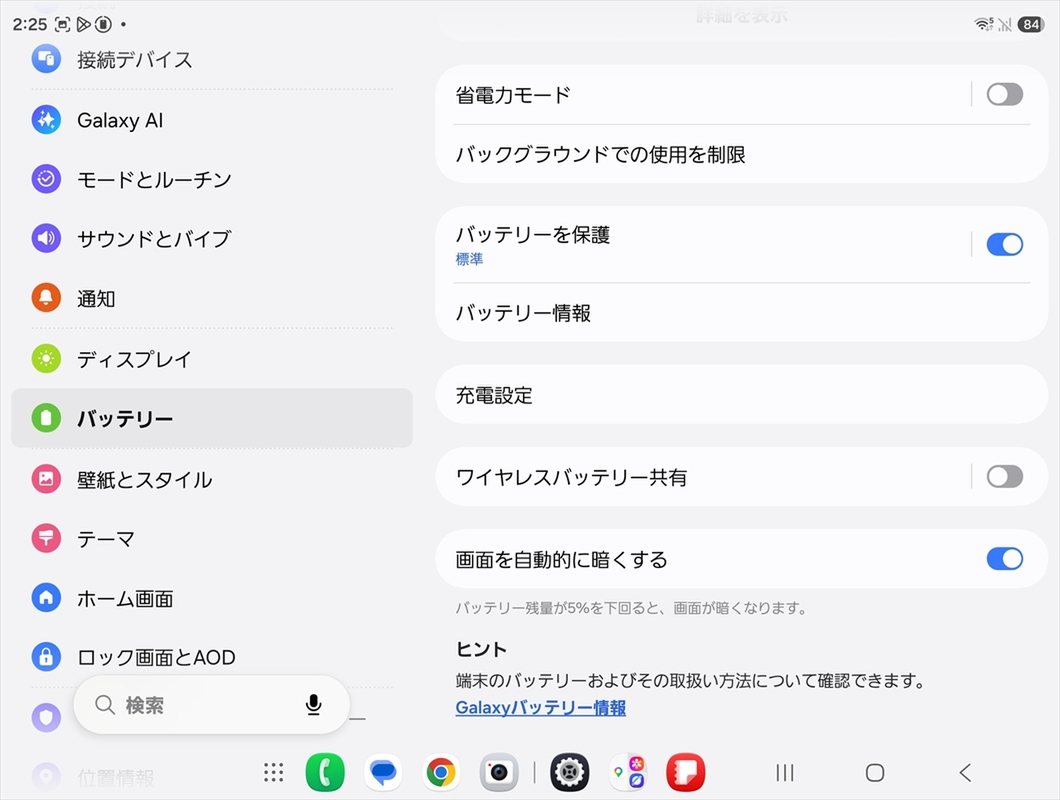Open the Settings gear app in taskbar
Image resolution: width=1060 pixels, height=800 pixels.
click(569, 772)
